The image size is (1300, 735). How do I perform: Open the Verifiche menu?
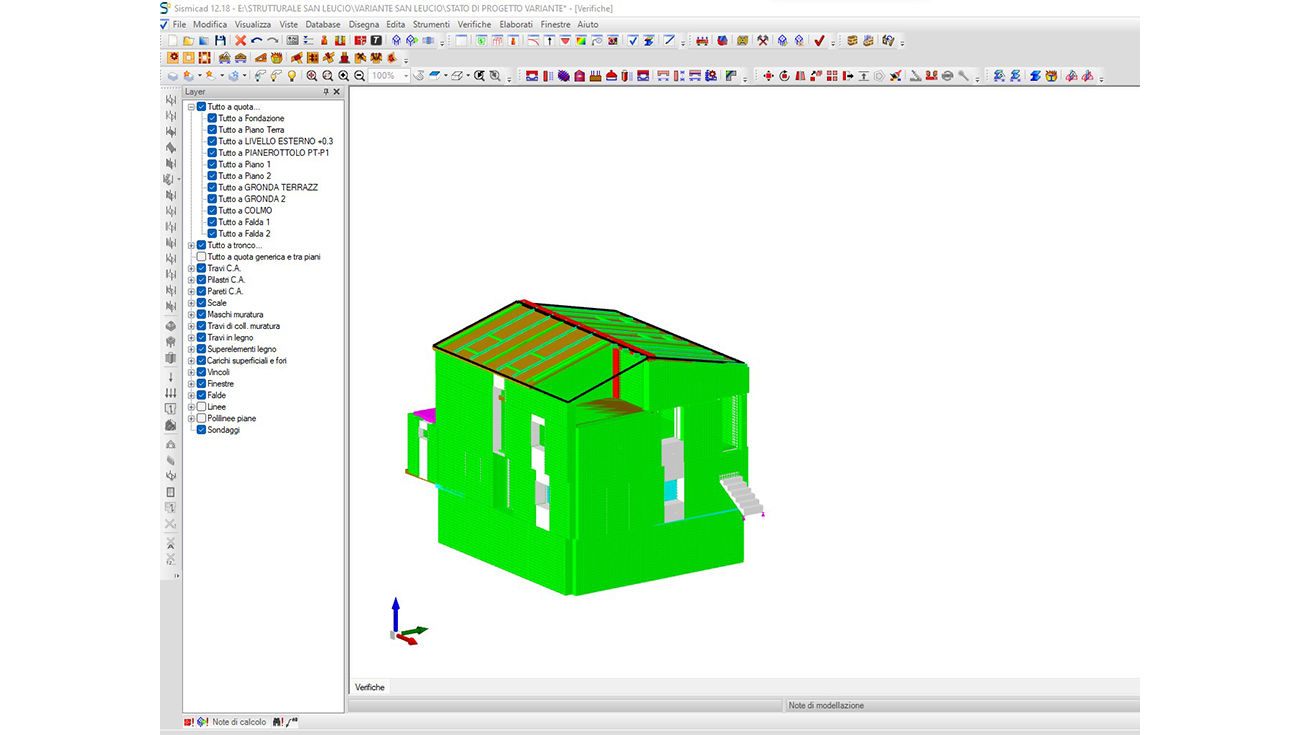tap(474, 24)
